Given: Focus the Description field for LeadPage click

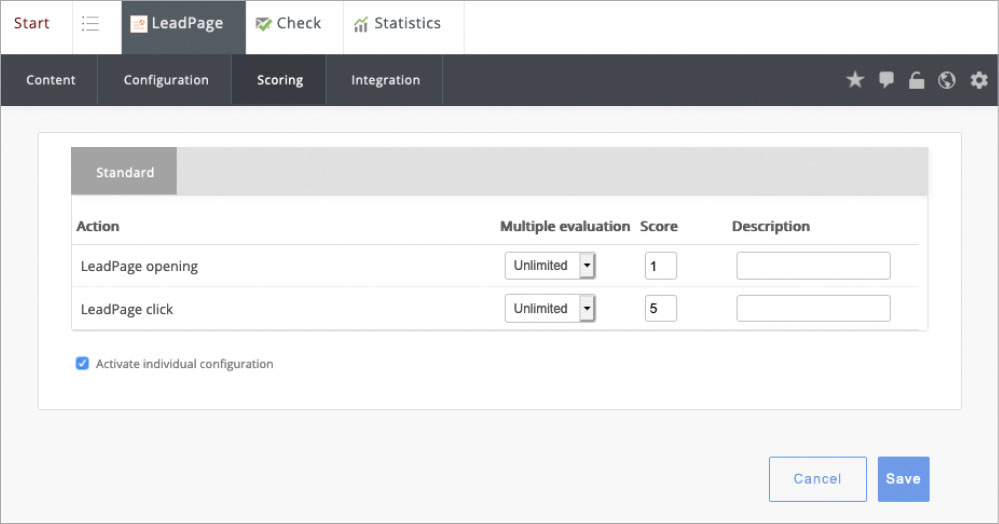Looking at the screenshot, I should tap(813, 309).
